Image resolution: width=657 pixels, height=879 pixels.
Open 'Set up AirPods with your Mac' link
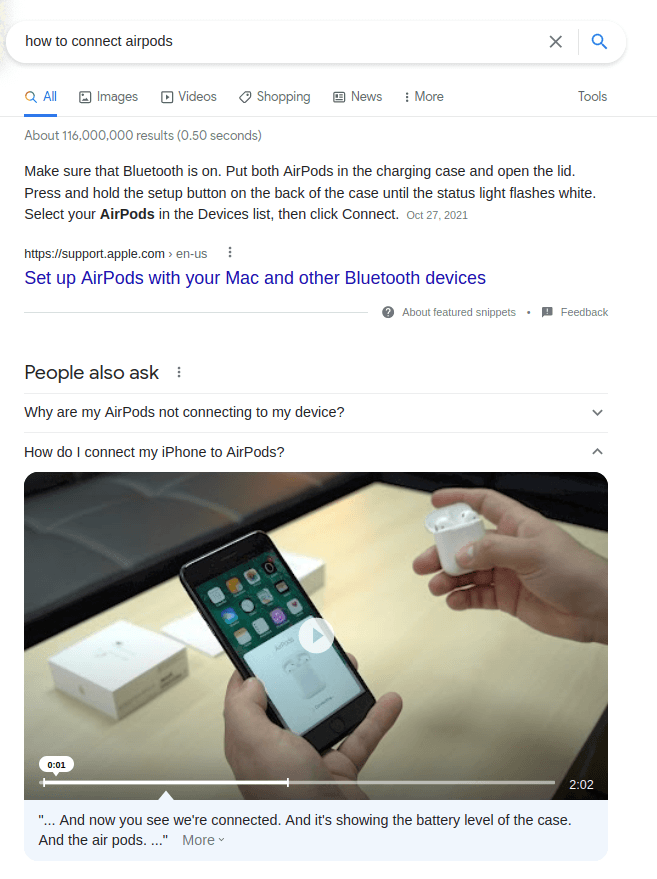[x=255, y=278]
